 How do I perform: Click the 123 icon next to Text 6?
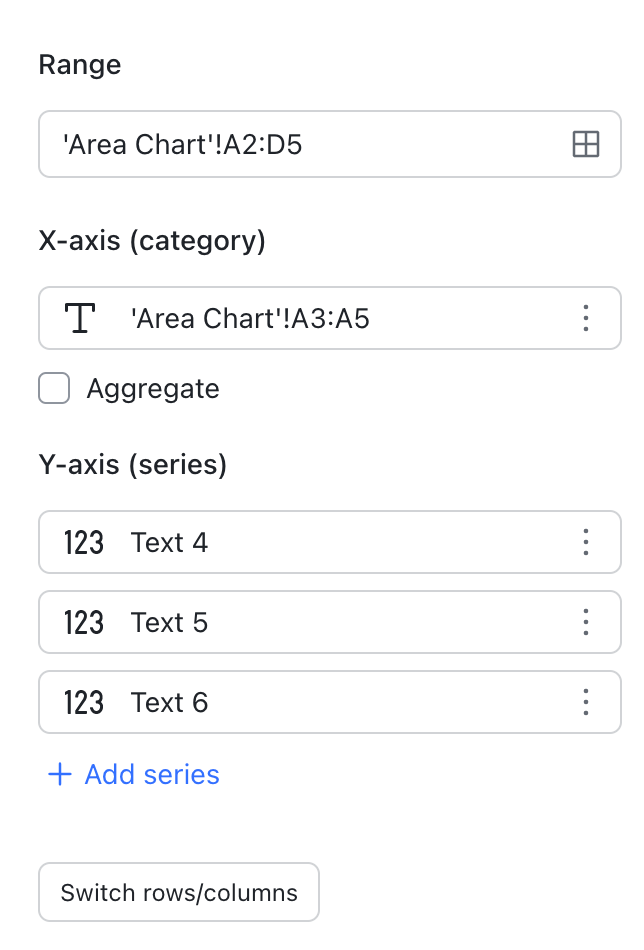tap(83, 702)
